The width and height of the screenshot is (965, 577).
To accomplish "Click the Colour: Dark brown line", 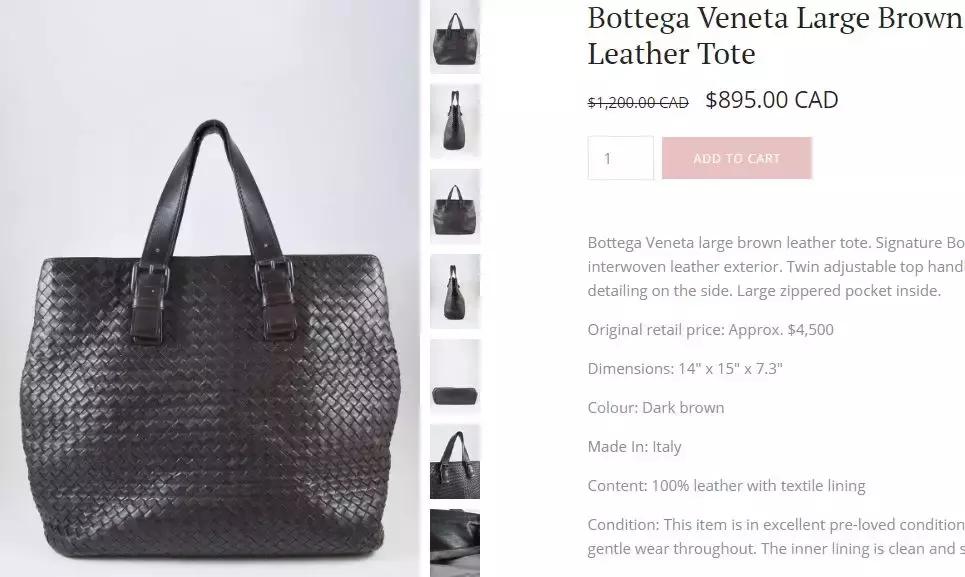I will [656, 407].
